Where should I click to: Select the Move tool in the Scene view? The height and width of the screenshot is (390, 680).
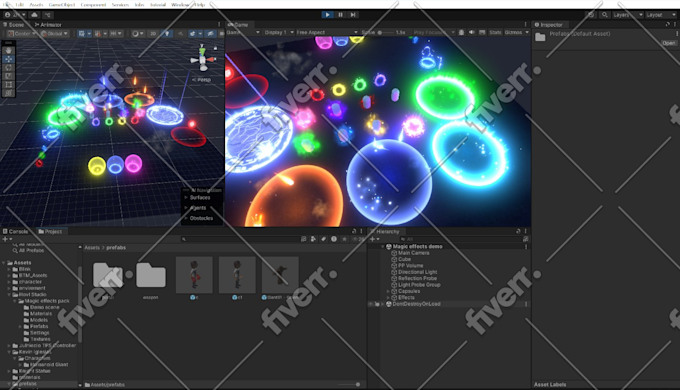[x=9, y=59]
